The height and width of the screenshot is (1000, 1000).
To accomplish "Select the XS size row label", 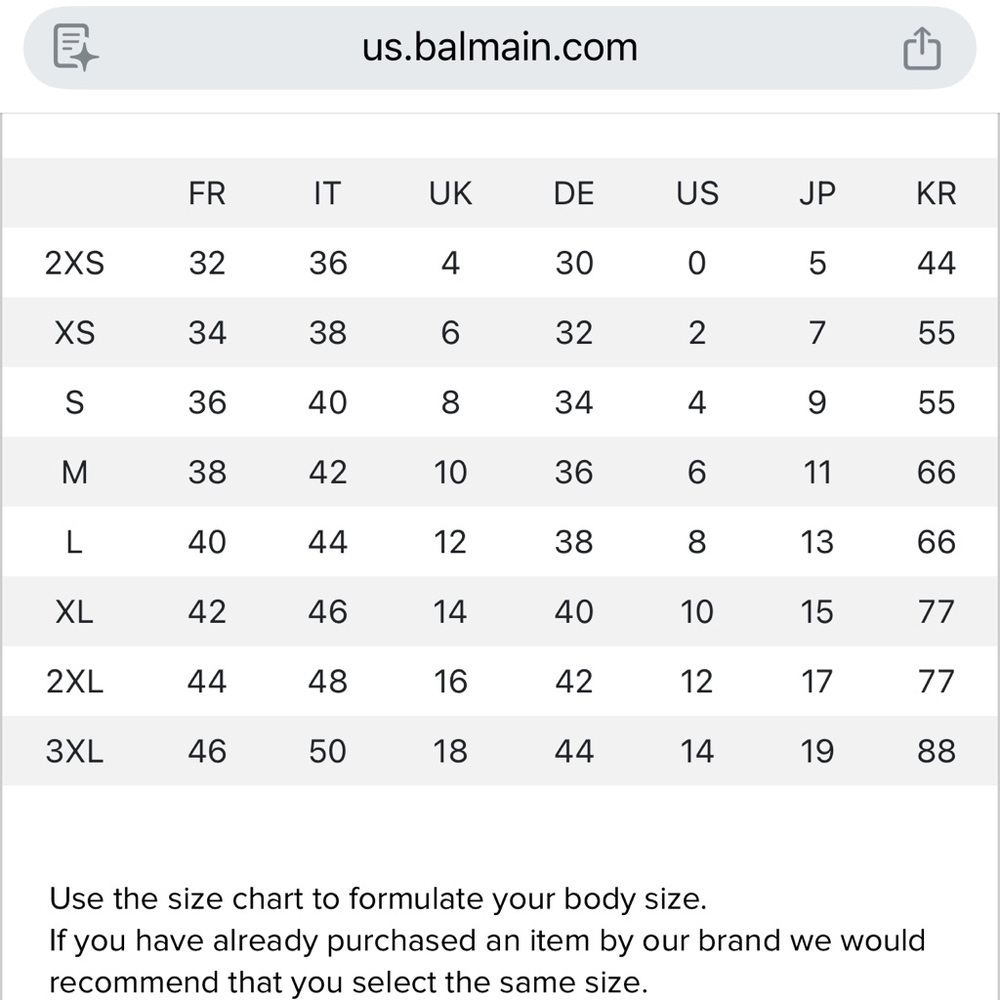I will (x=75, y=333).
